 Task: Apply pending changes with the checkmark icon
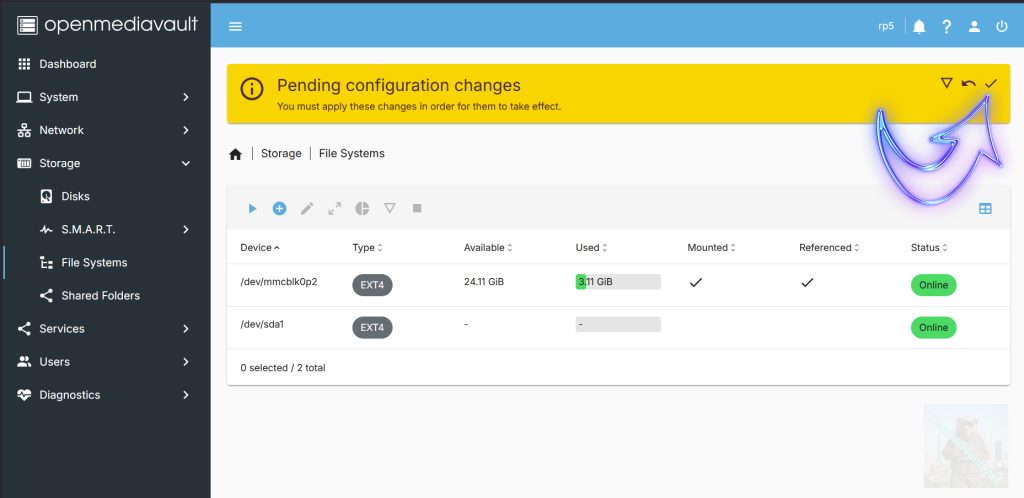[990, 83]
